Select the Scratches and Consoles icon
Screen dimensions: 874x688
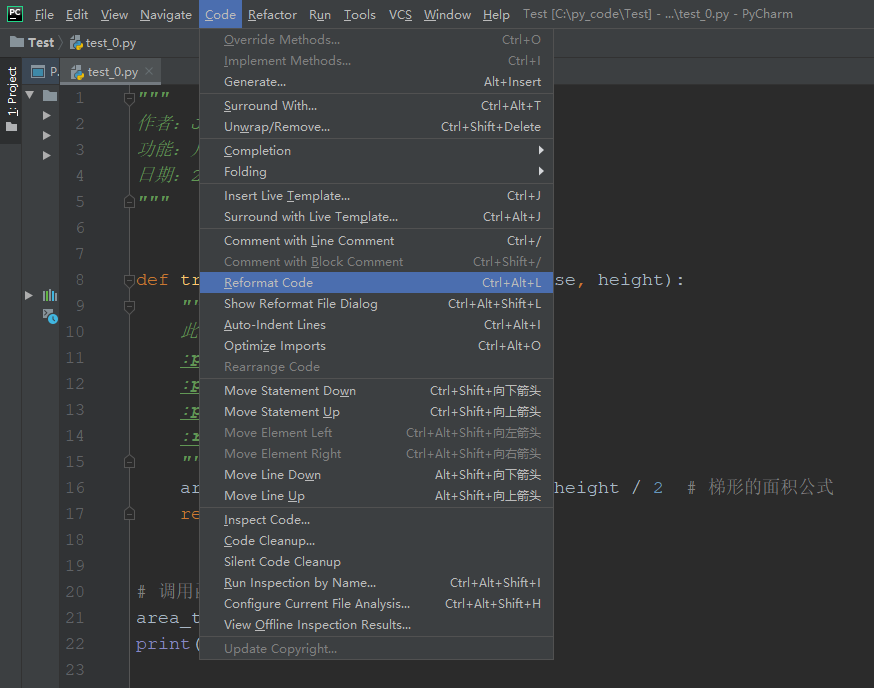coord(50,316)
